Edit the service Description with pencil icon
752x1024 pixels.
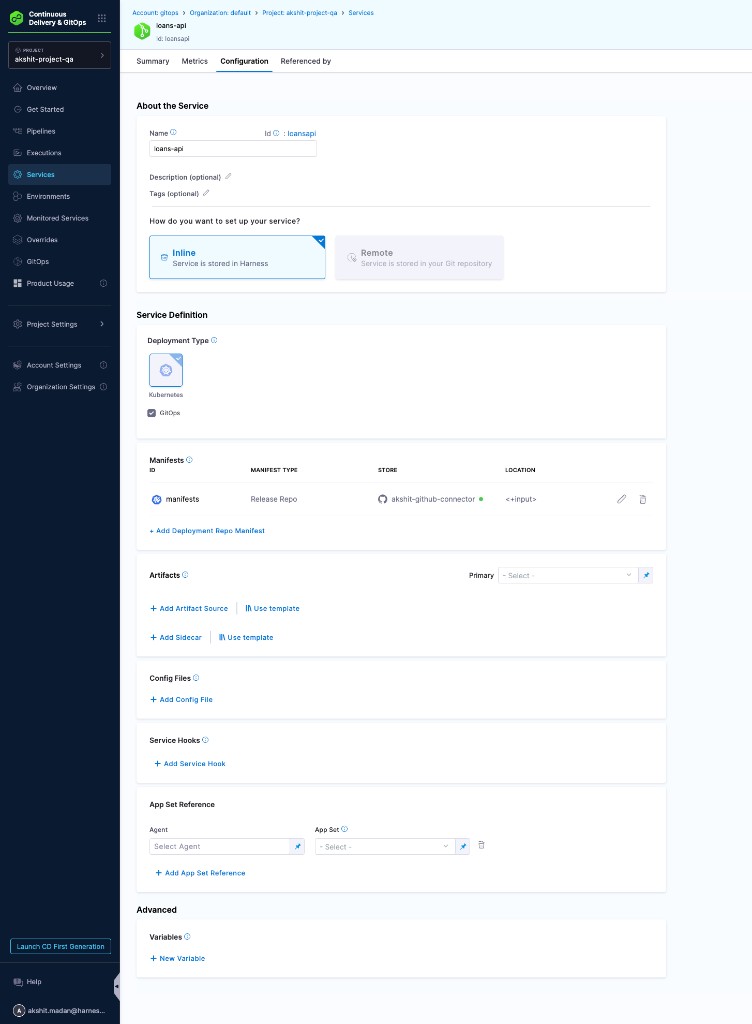tap(228, 177)
